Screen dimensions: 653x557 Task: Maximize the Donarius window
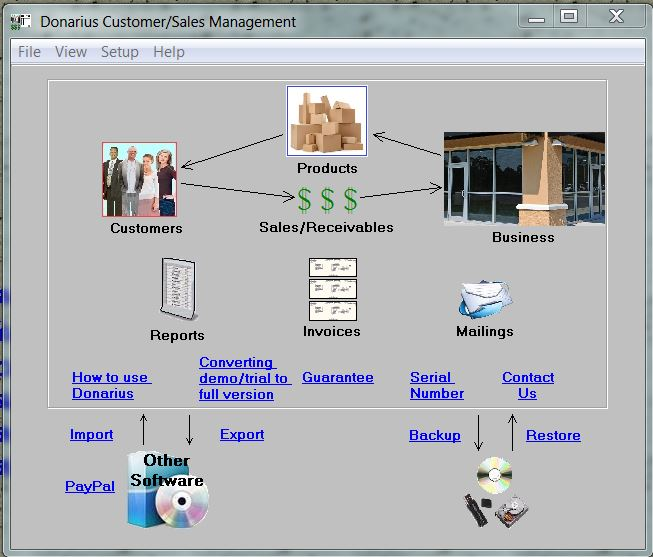(569, 17)
